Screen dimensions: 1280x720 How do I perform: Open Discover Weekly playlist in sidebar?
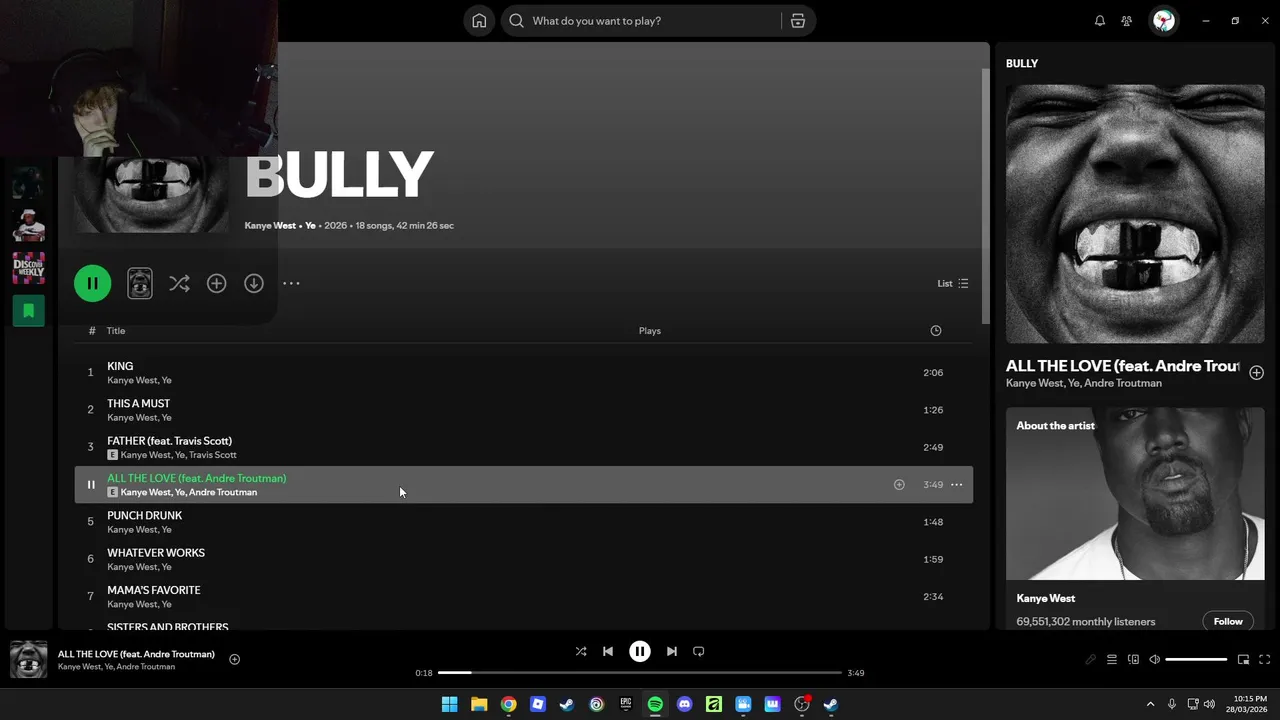point(28,268)
